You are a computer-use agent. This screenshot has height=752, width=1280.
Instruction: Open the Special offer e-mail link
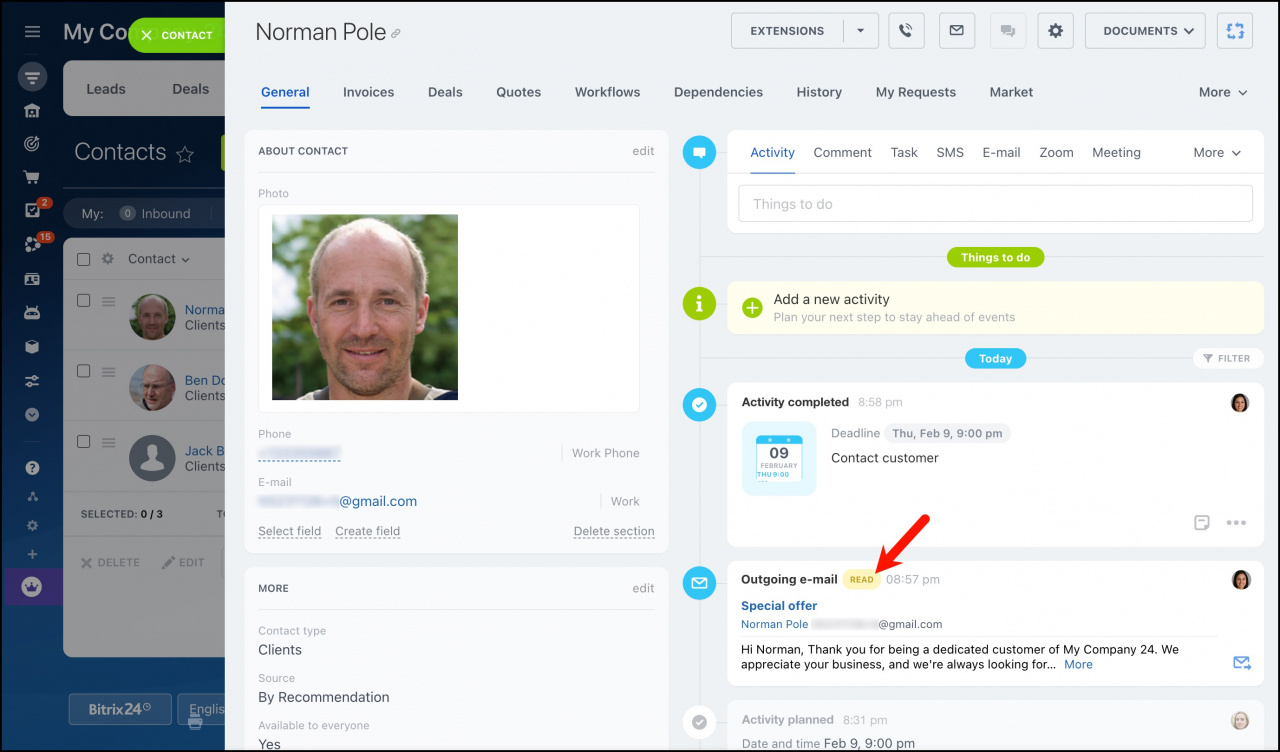(779, 606)
